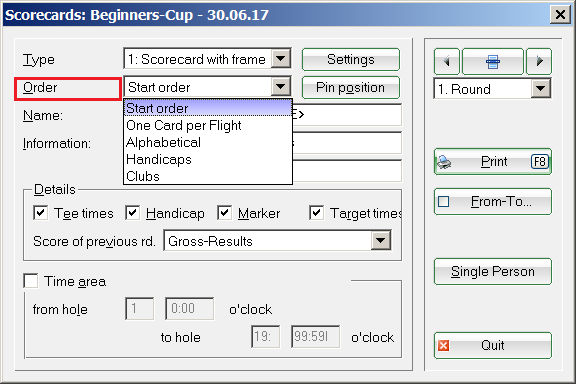
Task: Toggle the Tee times checkbox
Action: point(40,213)
